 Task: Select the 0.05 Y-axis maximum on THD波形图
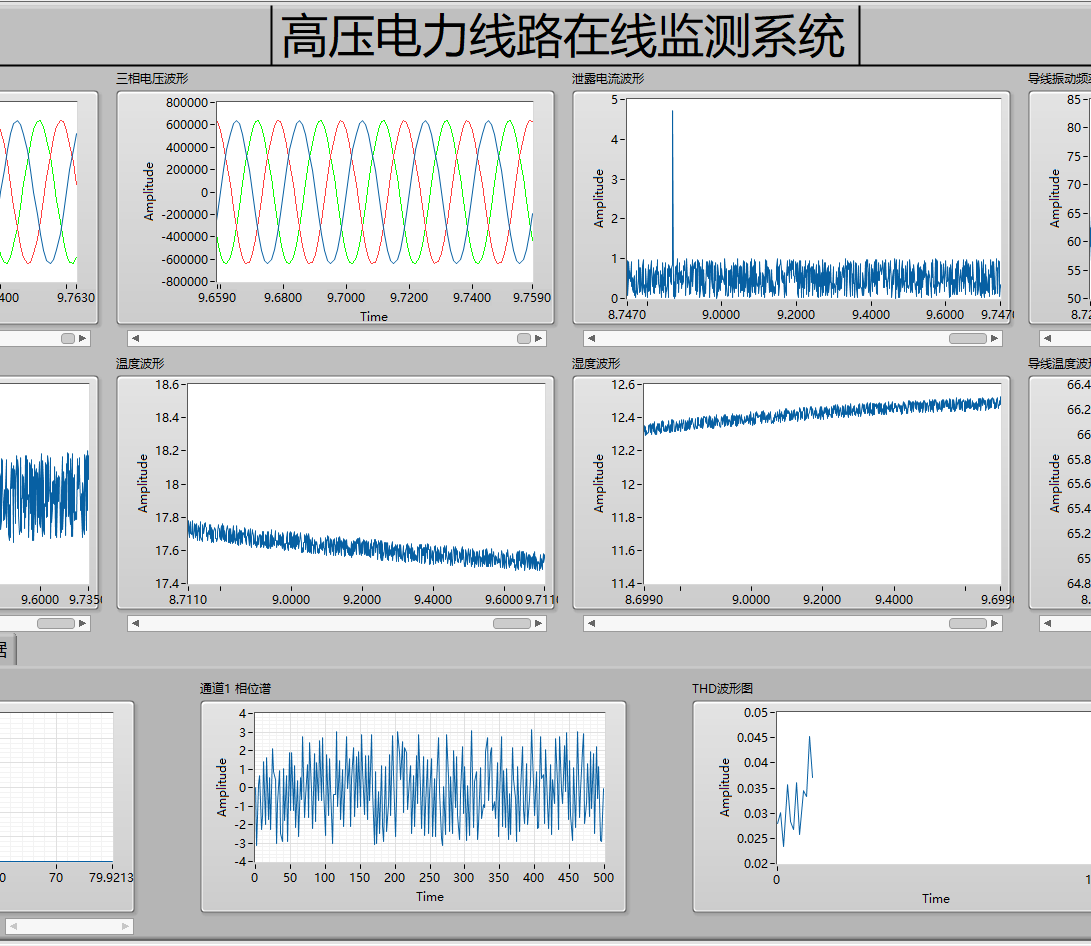(x=756, y=713)
